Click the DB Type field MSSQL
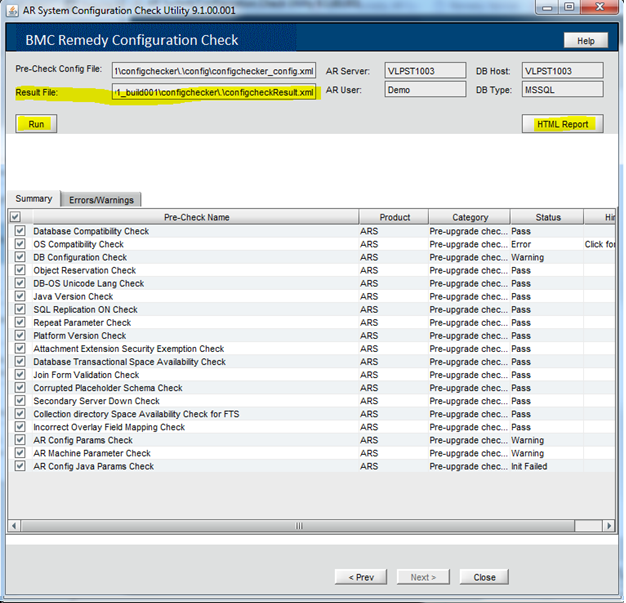The width and height of the screenshot is (626, 603). tap(562, 89)
